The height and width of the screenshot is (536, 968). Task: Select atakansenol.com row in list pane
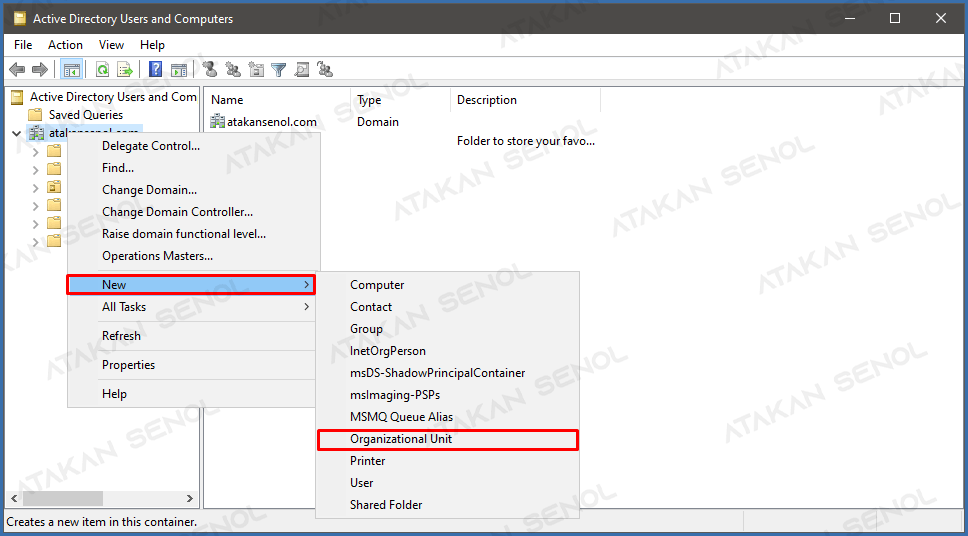pos(272,122)
